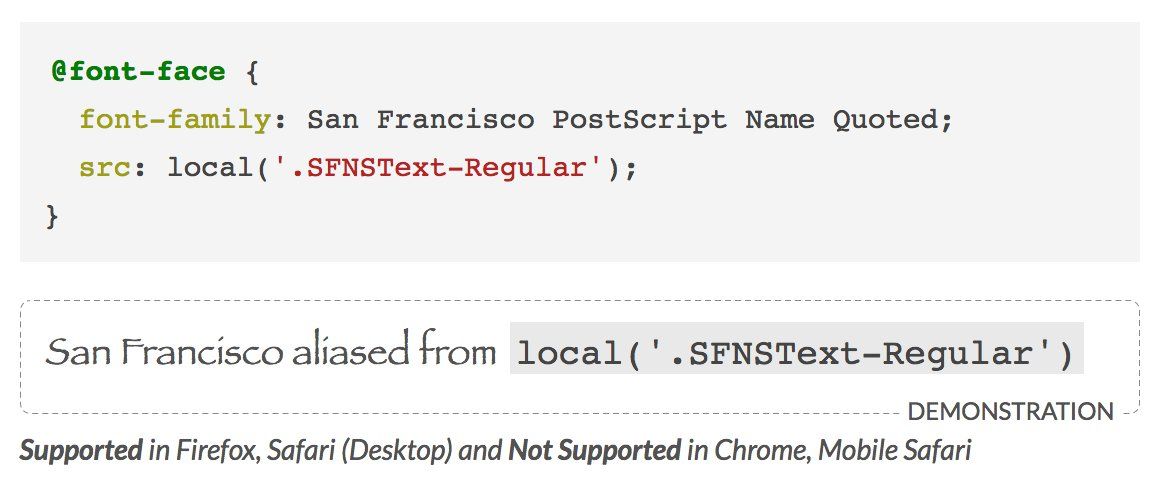Image resolution: width=1172 pixels, height=502 pixels.
Task: Click the '.SFNSText-Regular' string in the code block
Action: [x=437, y=167]
